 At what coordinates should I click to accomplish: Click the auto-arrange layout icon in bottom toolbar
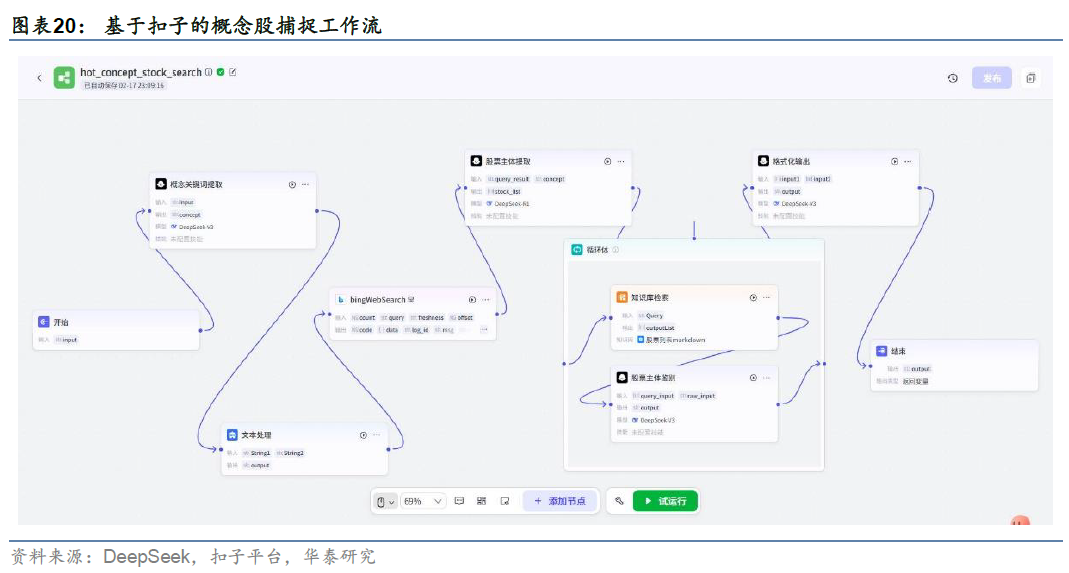481,501
